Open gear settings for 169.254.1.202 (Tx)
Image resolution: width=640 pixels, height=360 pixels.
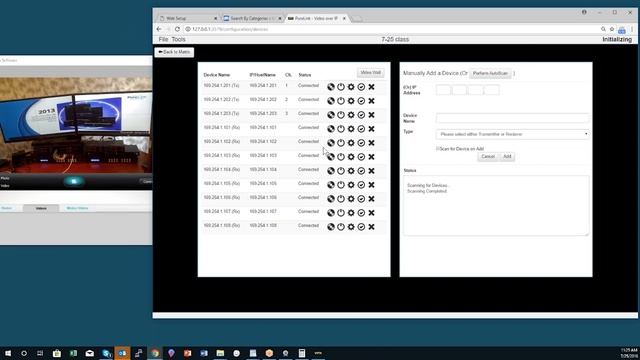(x=351, y=101)
